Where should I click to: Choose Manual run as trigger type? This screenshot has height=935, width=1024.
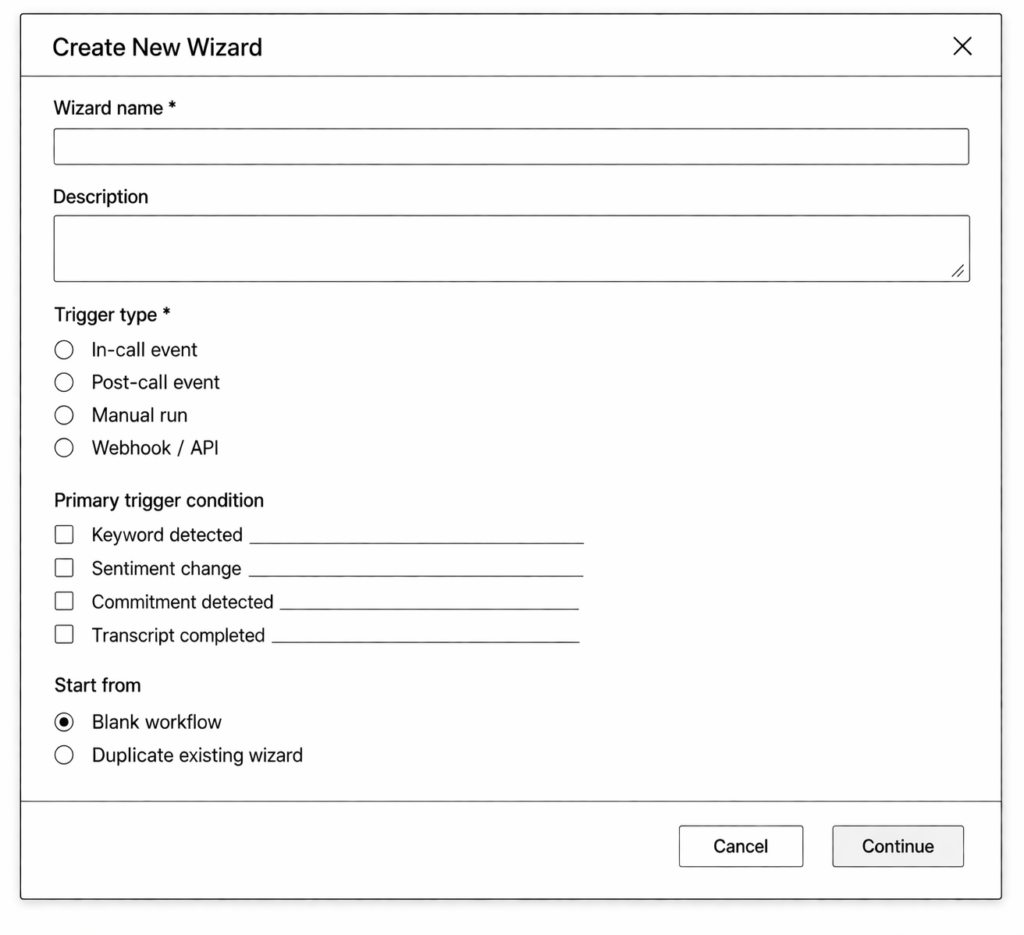[x=64, y=415]
